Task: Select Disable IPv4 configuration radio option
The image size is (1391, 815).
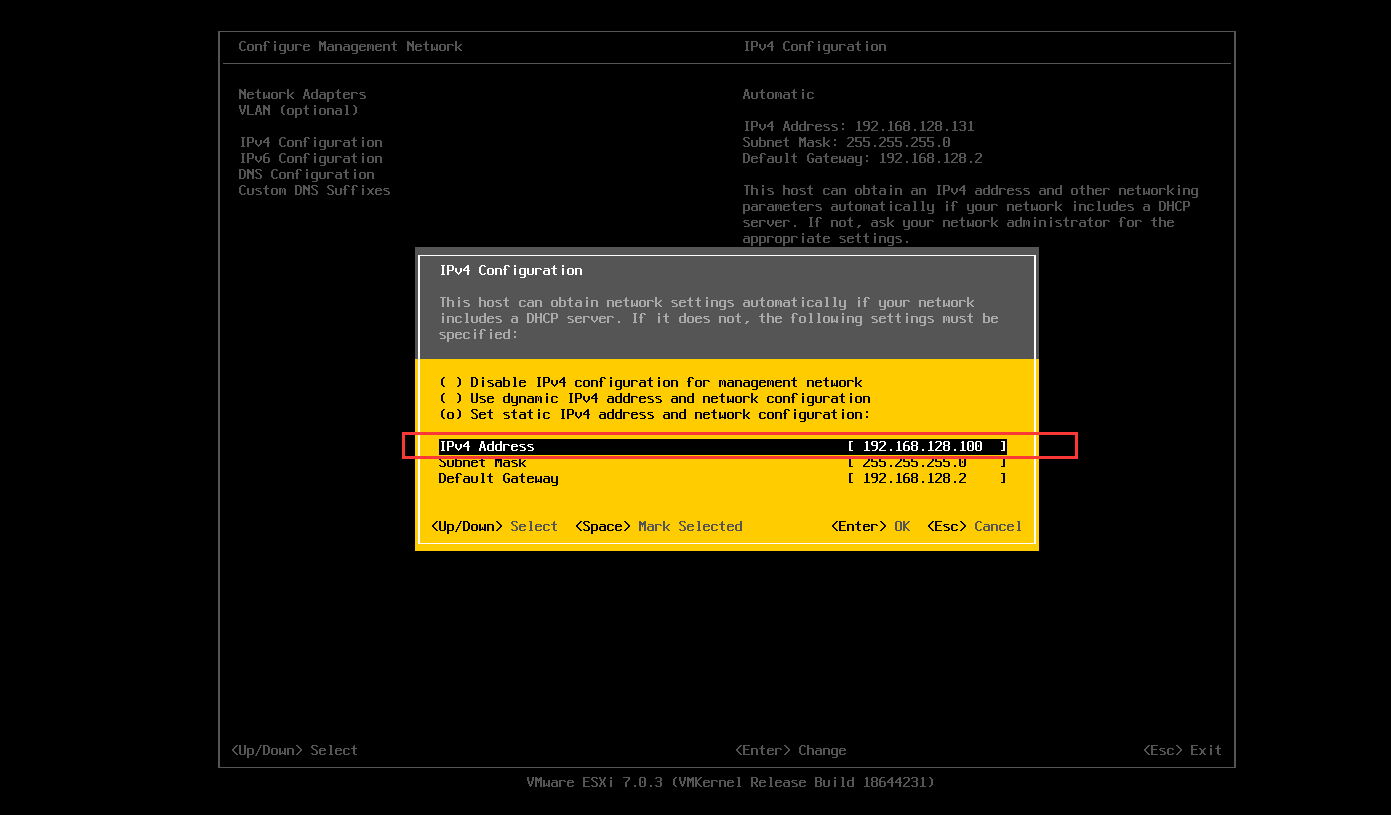Action: coord(651,382)
